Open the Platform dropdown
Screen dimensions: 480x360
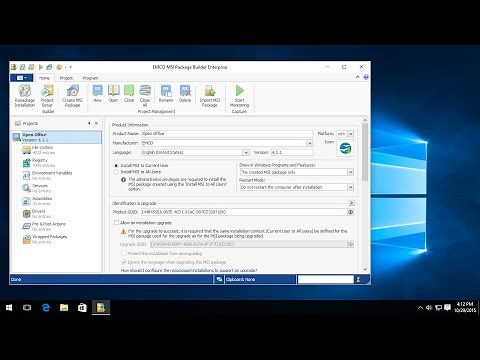[350, 134]
